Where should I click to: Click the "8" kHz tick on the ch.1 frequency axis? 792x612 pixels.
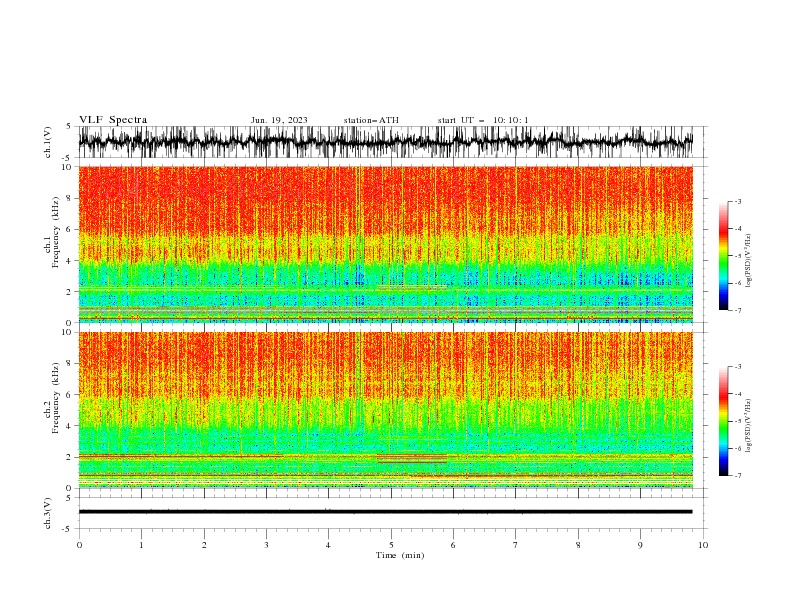69,198
